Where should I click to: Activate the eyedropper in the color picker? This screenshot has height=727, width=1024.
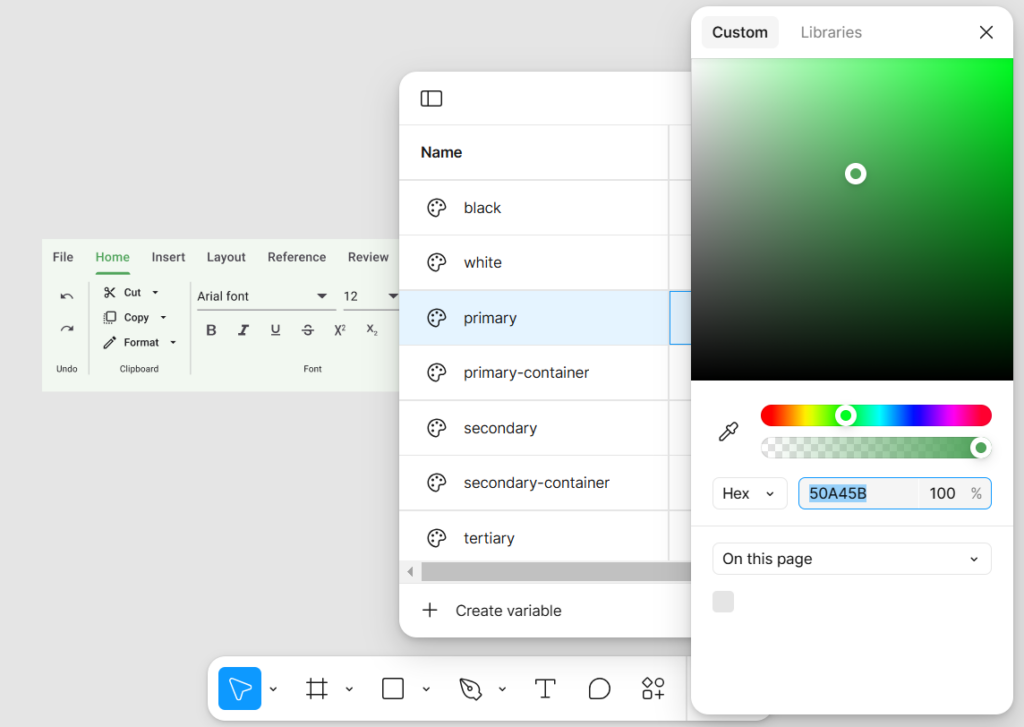pos(728,431)
